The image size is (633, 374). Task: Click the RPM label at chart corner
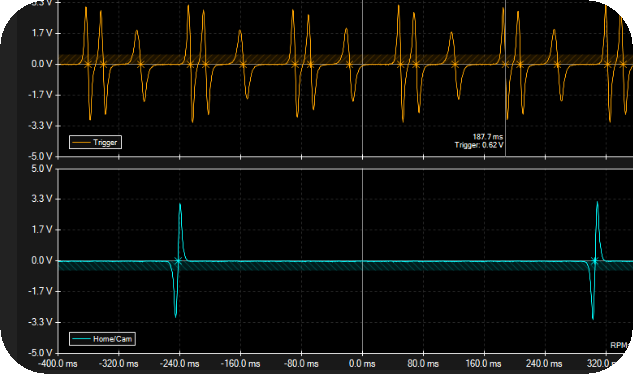[x=619, y=345]
